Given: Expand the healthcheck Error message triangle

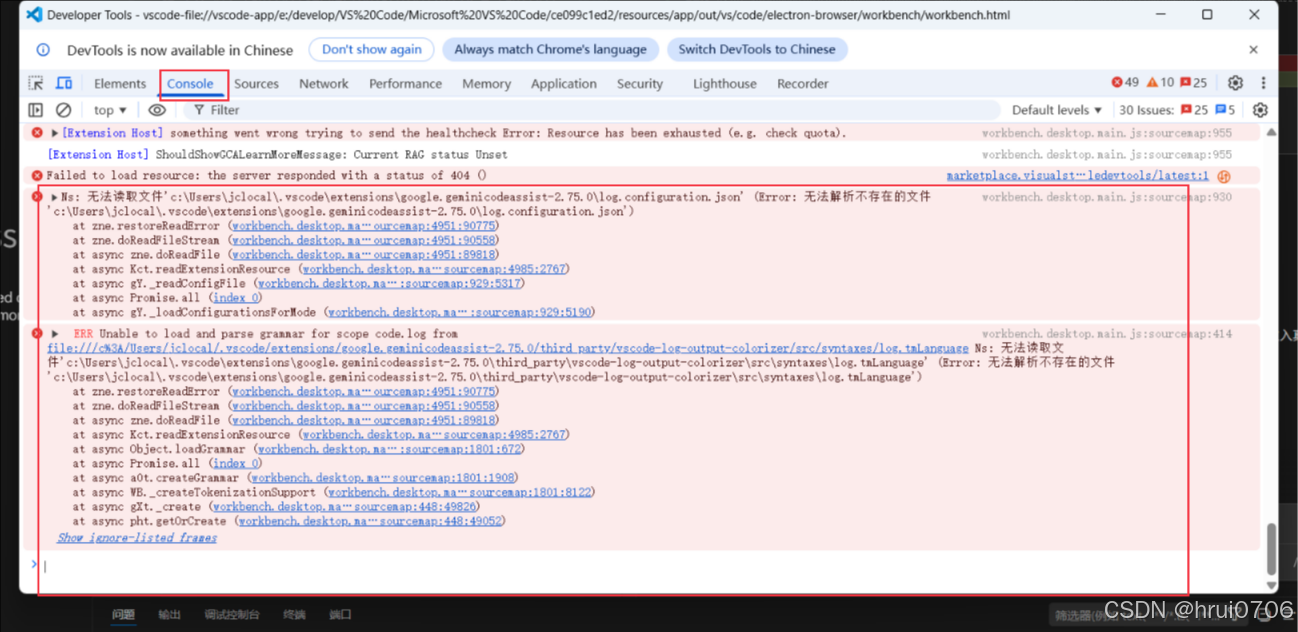Looking at the screenshot, I should click(54, 133).
